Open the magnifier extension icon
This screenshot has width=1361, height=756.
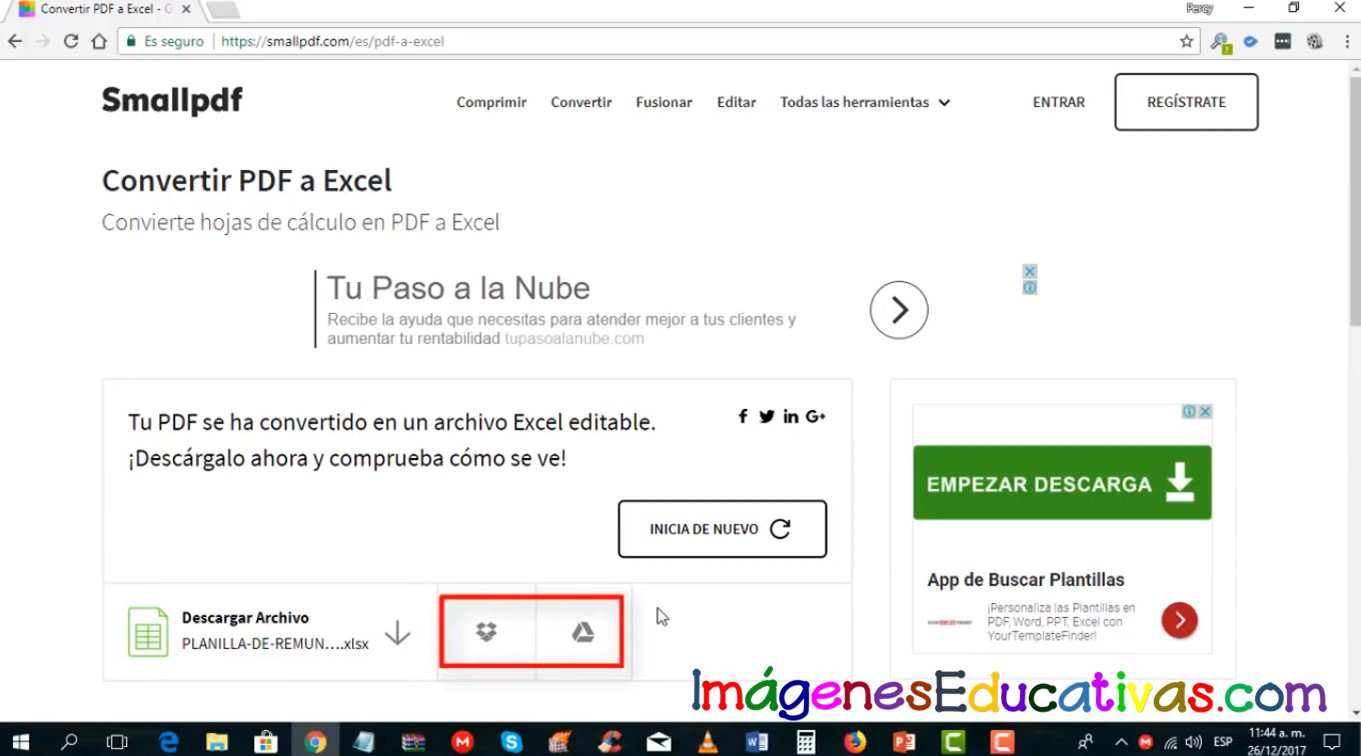(x=1220, y=42)
